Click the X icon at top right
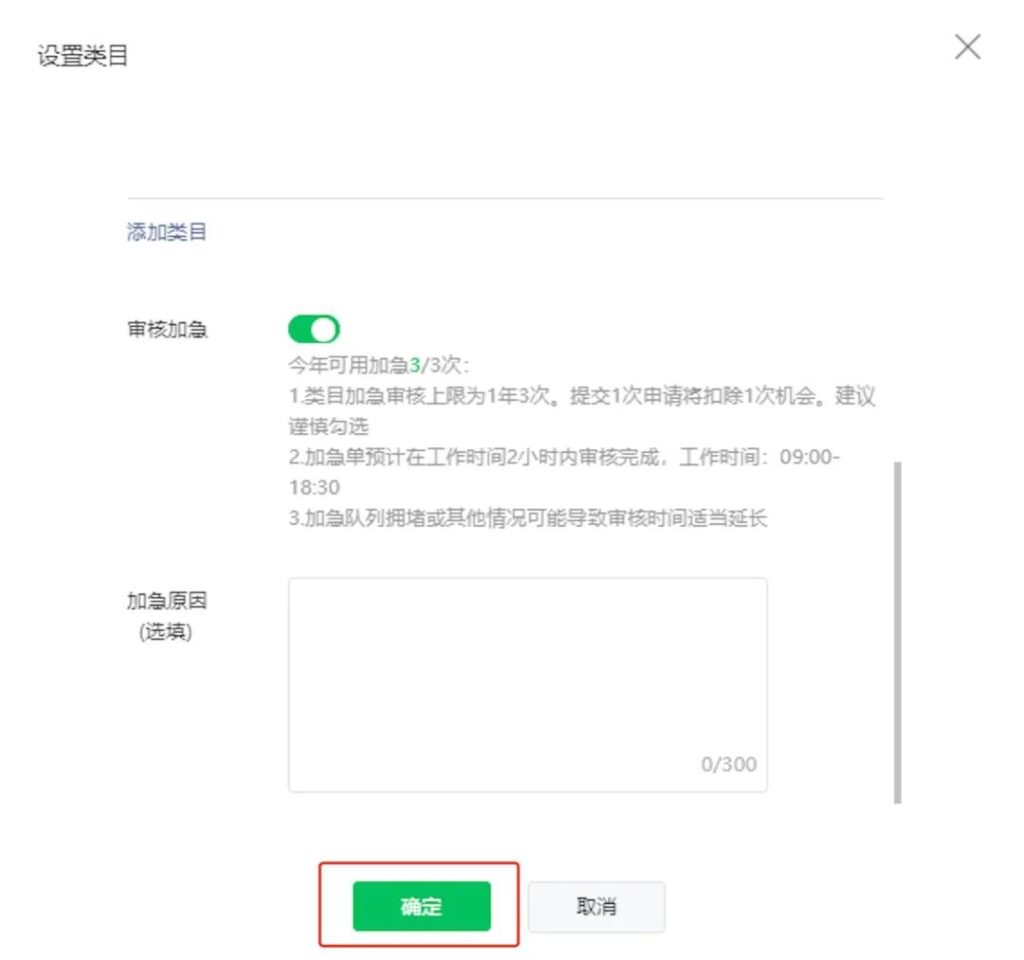Image resolution: width=1024 pixels, height=960 pixels. point(966,47)
